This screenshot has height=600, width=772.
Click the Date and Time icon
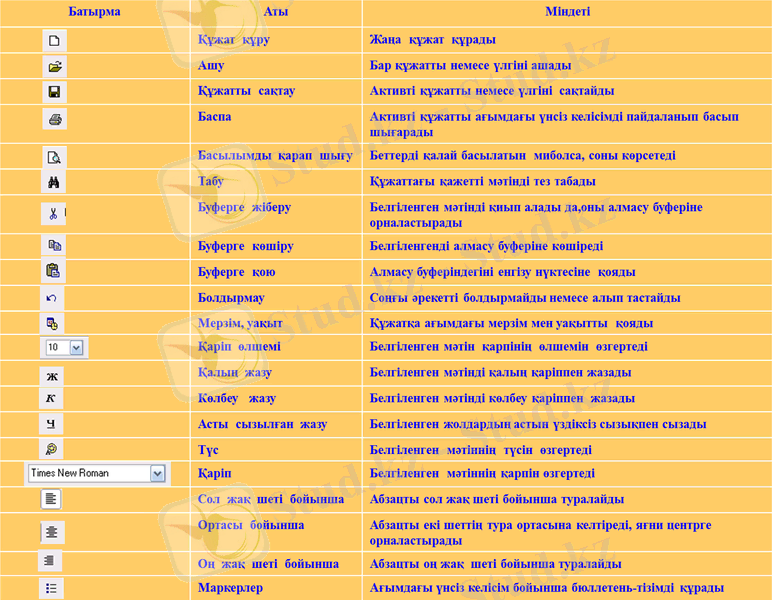tap(52, 323)
